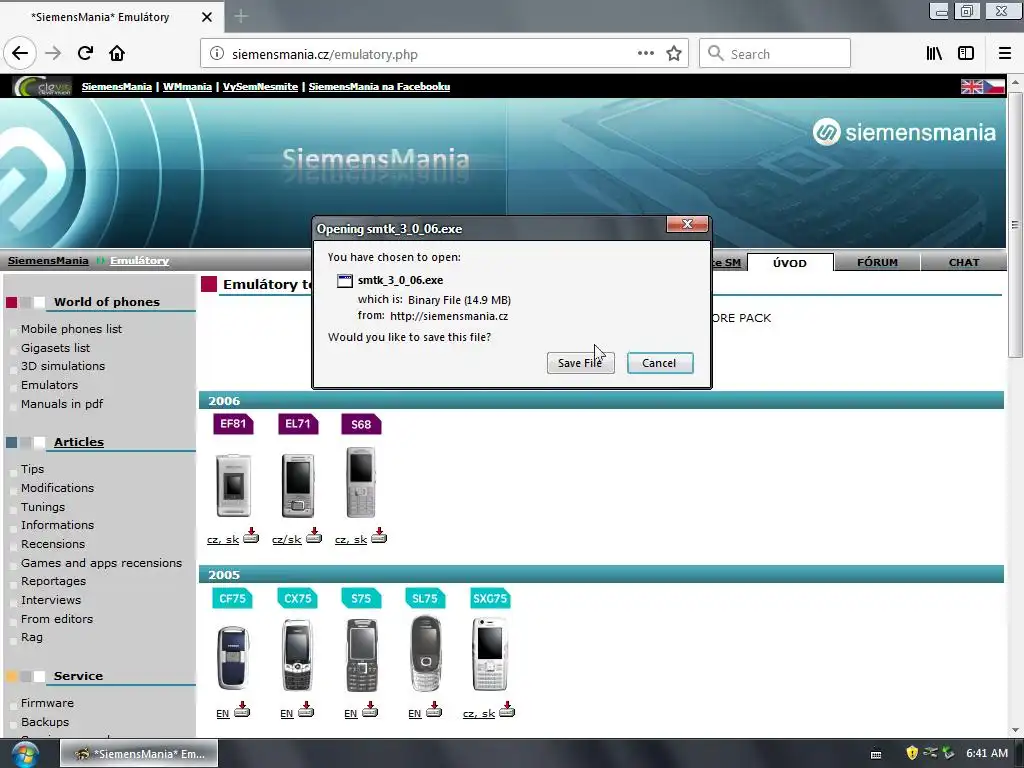
Task: Click the SXG75 model label
Action: click(490, 598)
